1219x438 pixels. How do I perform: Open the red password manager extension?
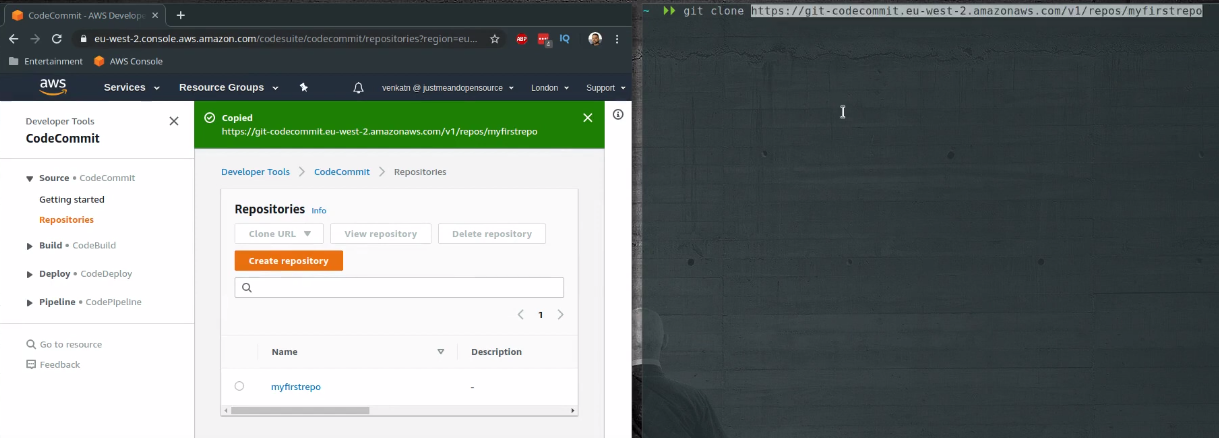(x=545, y=39)
